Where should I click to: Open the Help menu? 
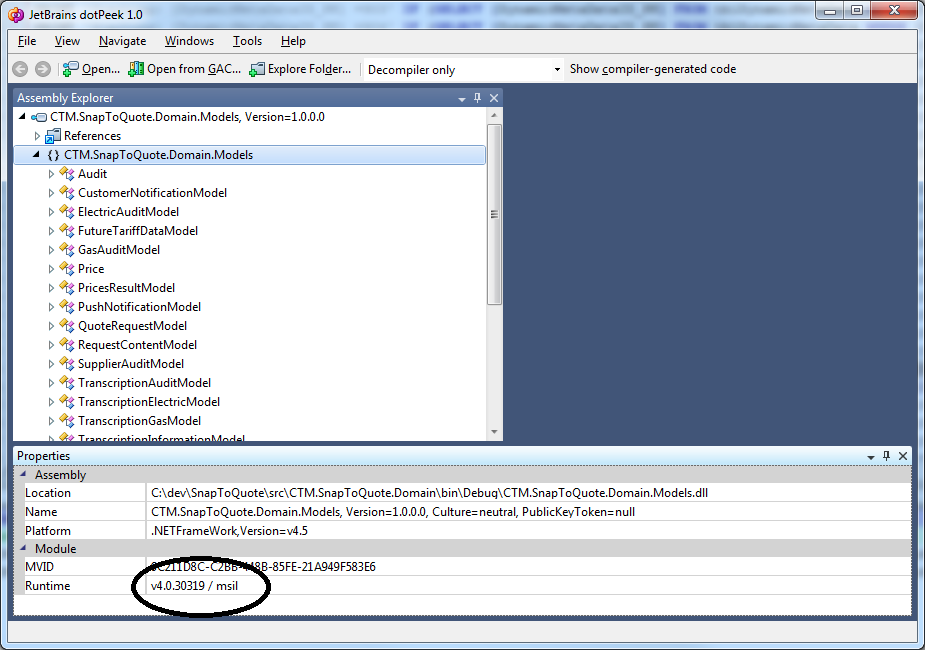tap(293, 41)
